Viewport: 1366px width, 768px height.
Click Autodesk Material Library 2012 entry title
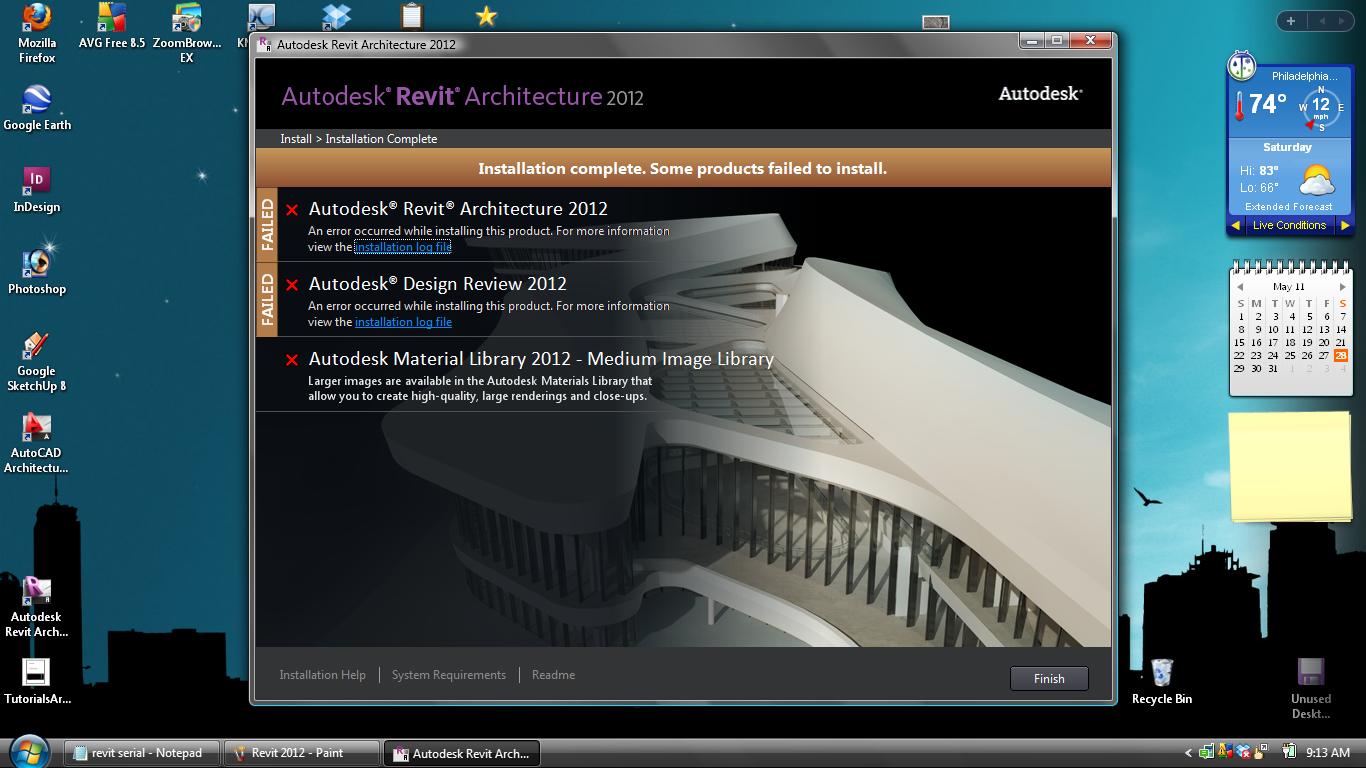[x=541, y=359]
